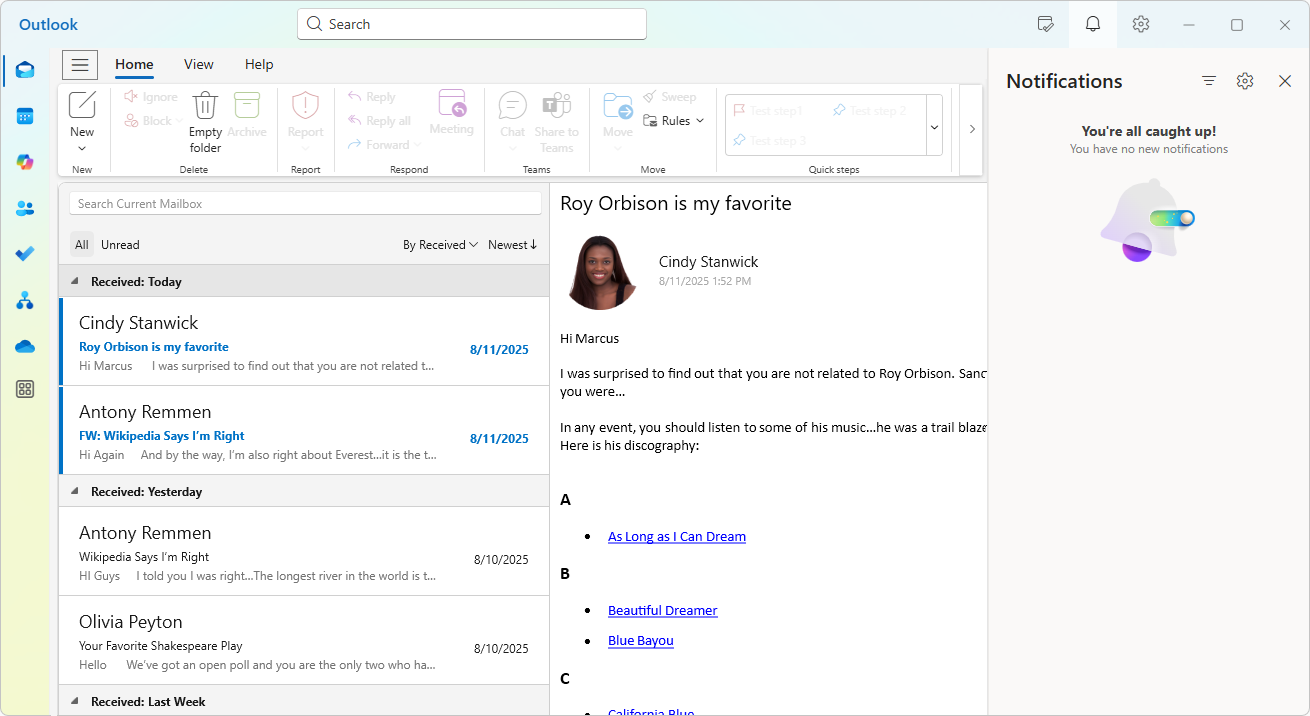Open Antony Remmen's 8/10/2025 email
Screen dimensions: 1310x716
coord(304,551)
